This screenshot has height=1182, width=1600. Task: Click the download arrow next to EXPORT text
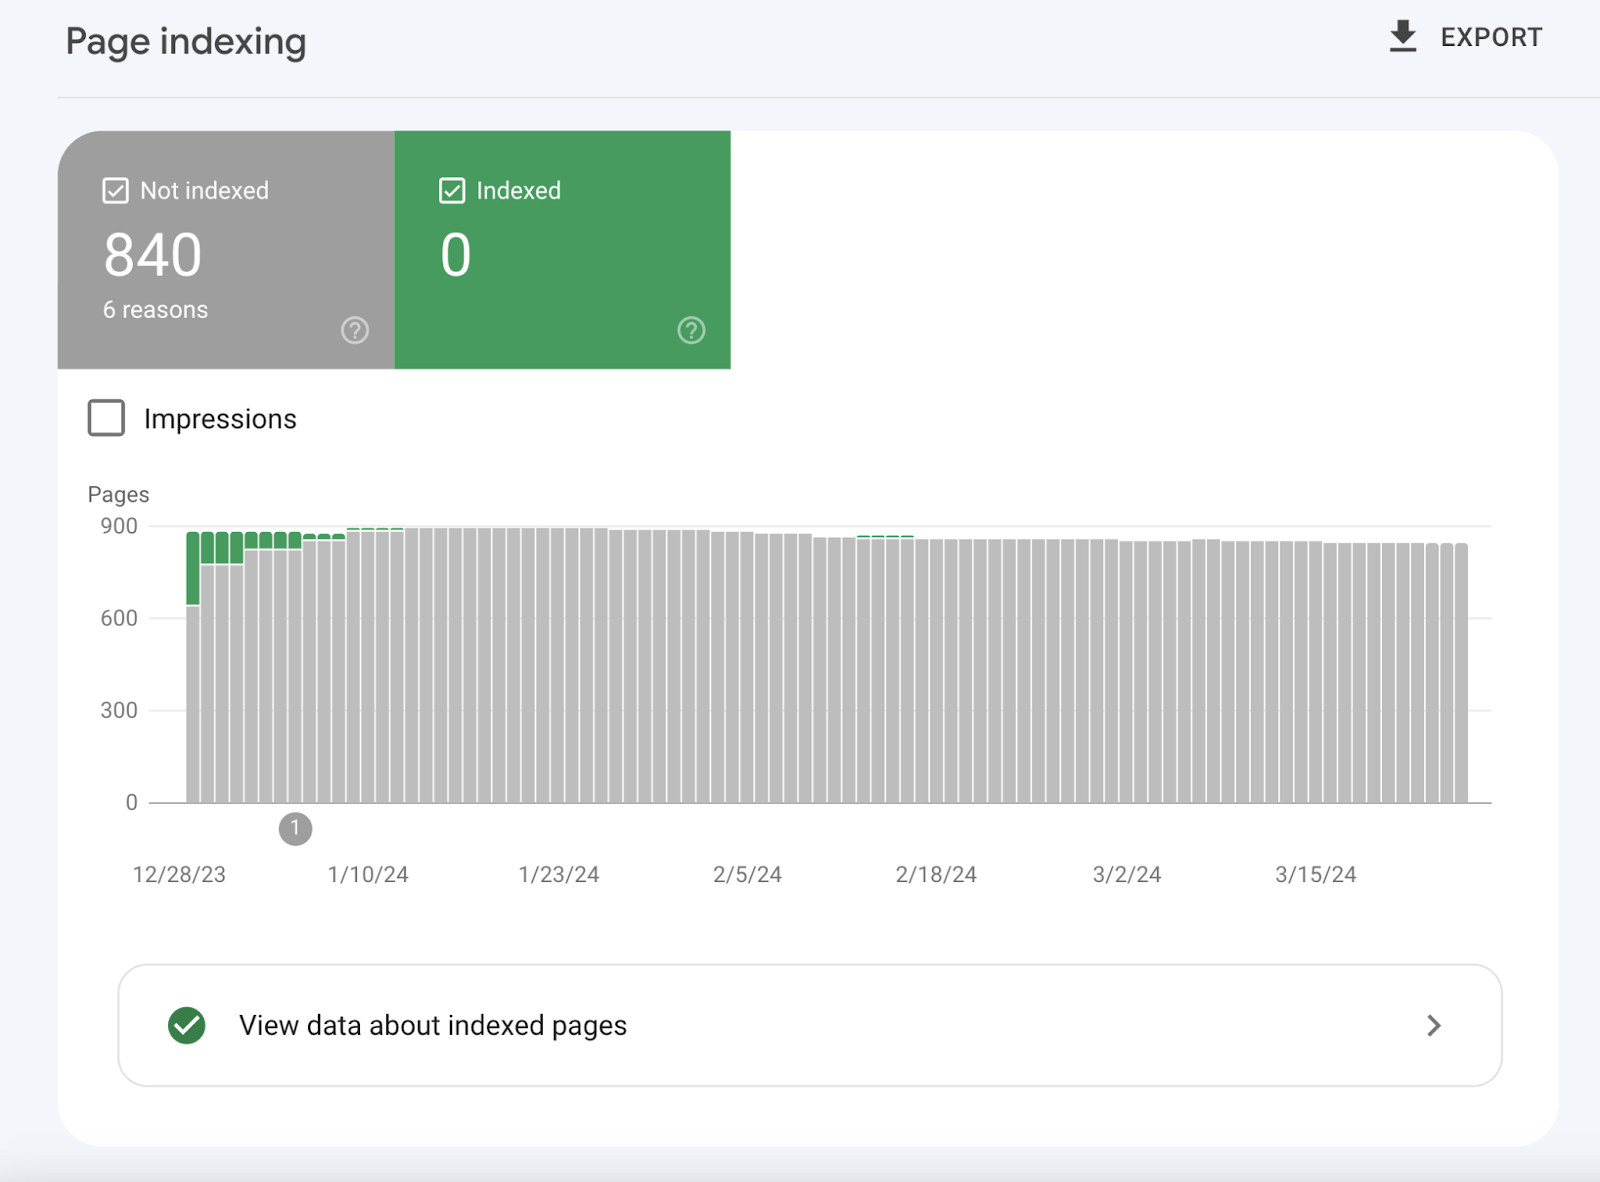1403,35
